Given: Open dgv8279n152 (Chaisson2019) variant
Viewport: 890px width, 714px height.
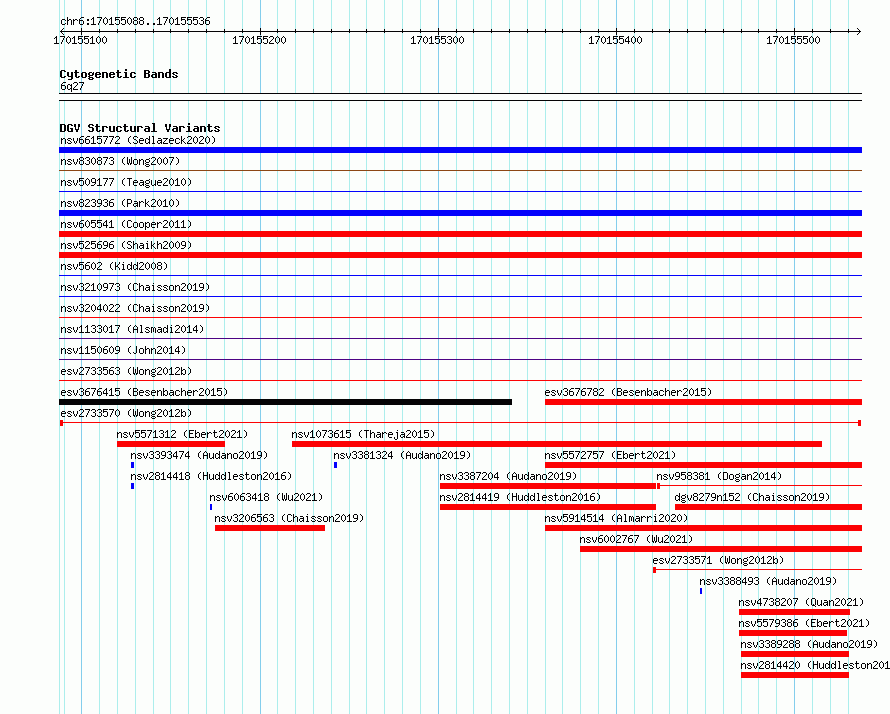Looking at the screenshot, I should 752,497.
